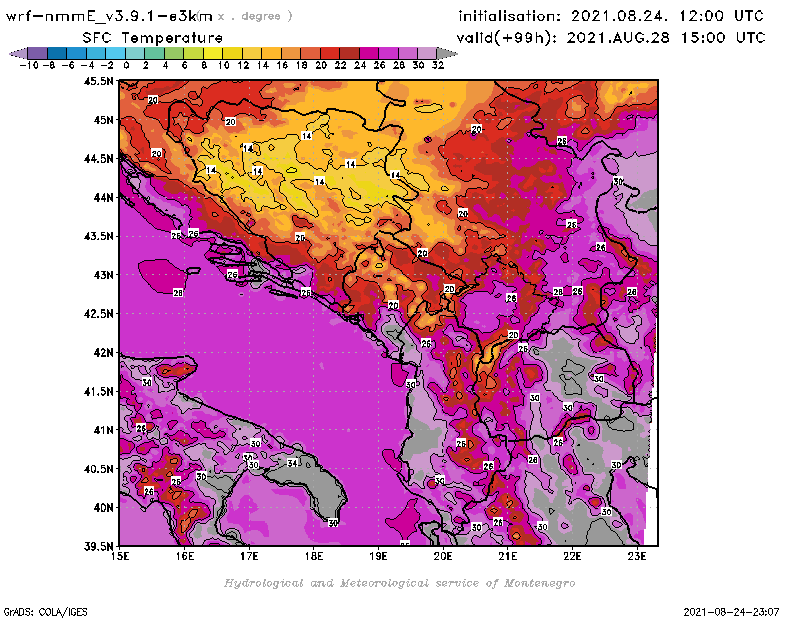
Task: Select the yellow swatch between 8 and 10
Action: tap(213, 53)
